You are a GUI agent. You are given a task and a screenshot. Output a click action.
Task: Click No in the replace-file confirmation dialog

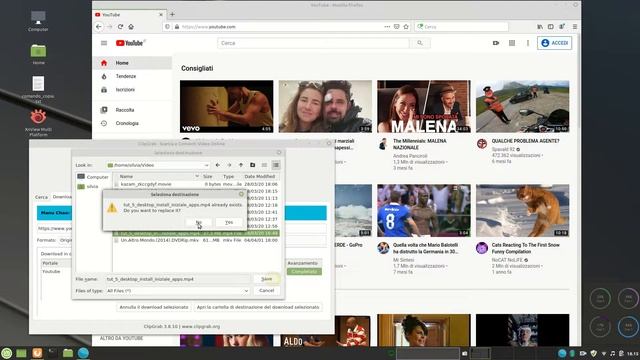click(198, 222)
